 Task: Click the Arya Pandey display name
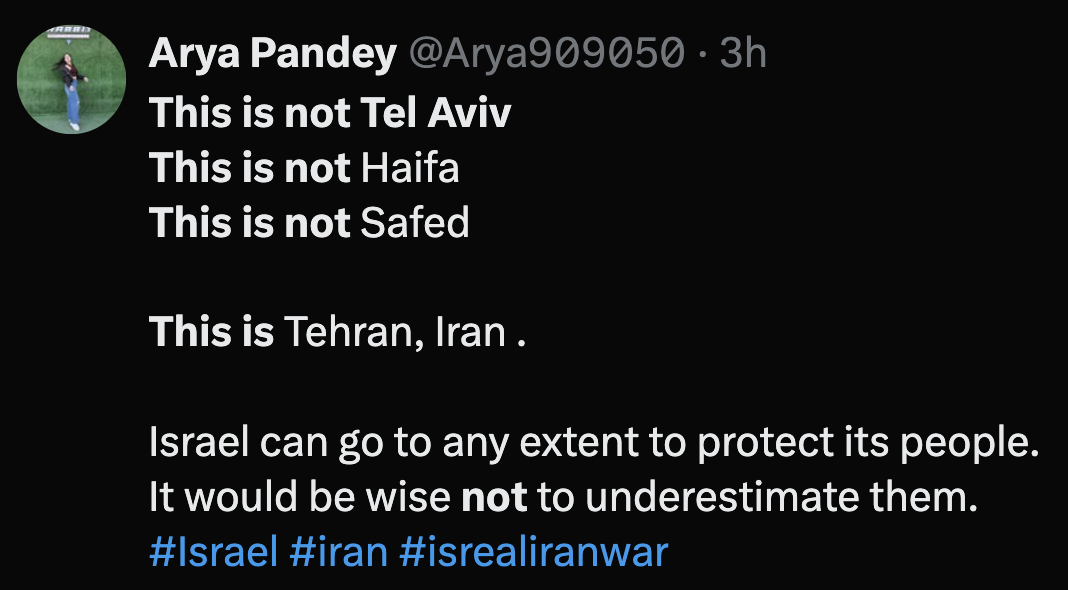coord(272,54)
